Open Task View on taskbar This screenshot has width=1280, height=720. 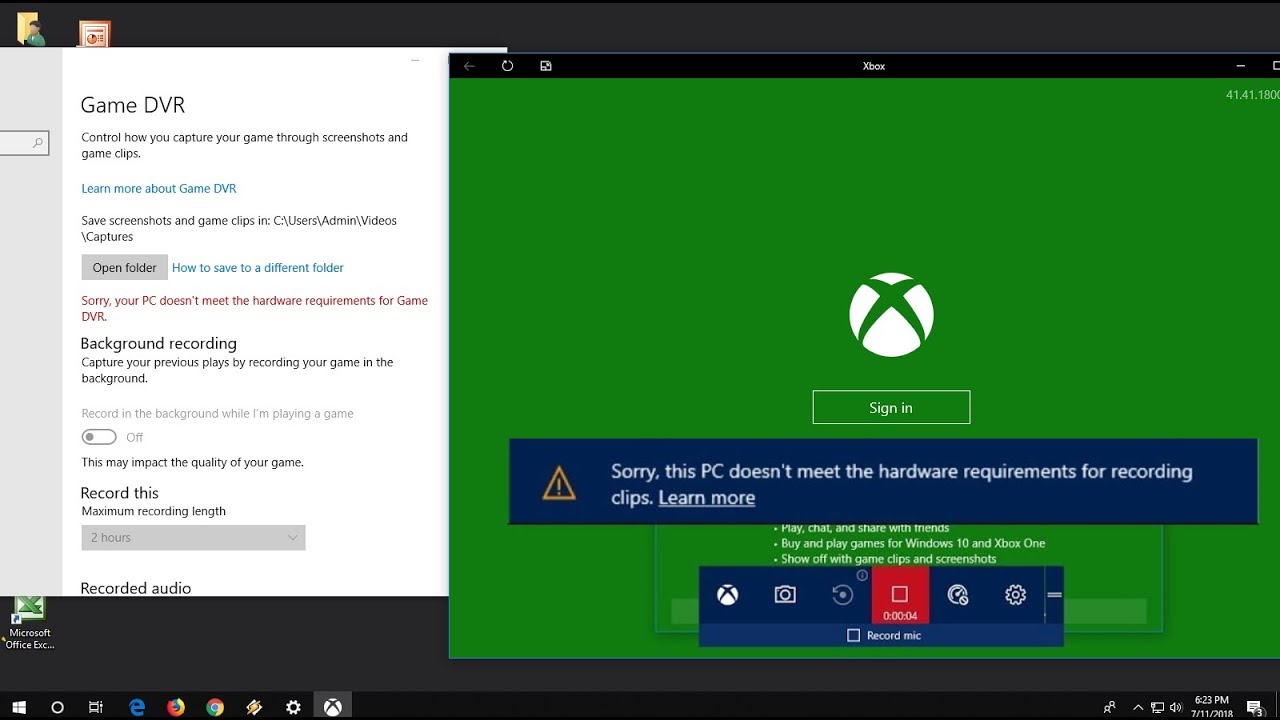pos(96,707)
